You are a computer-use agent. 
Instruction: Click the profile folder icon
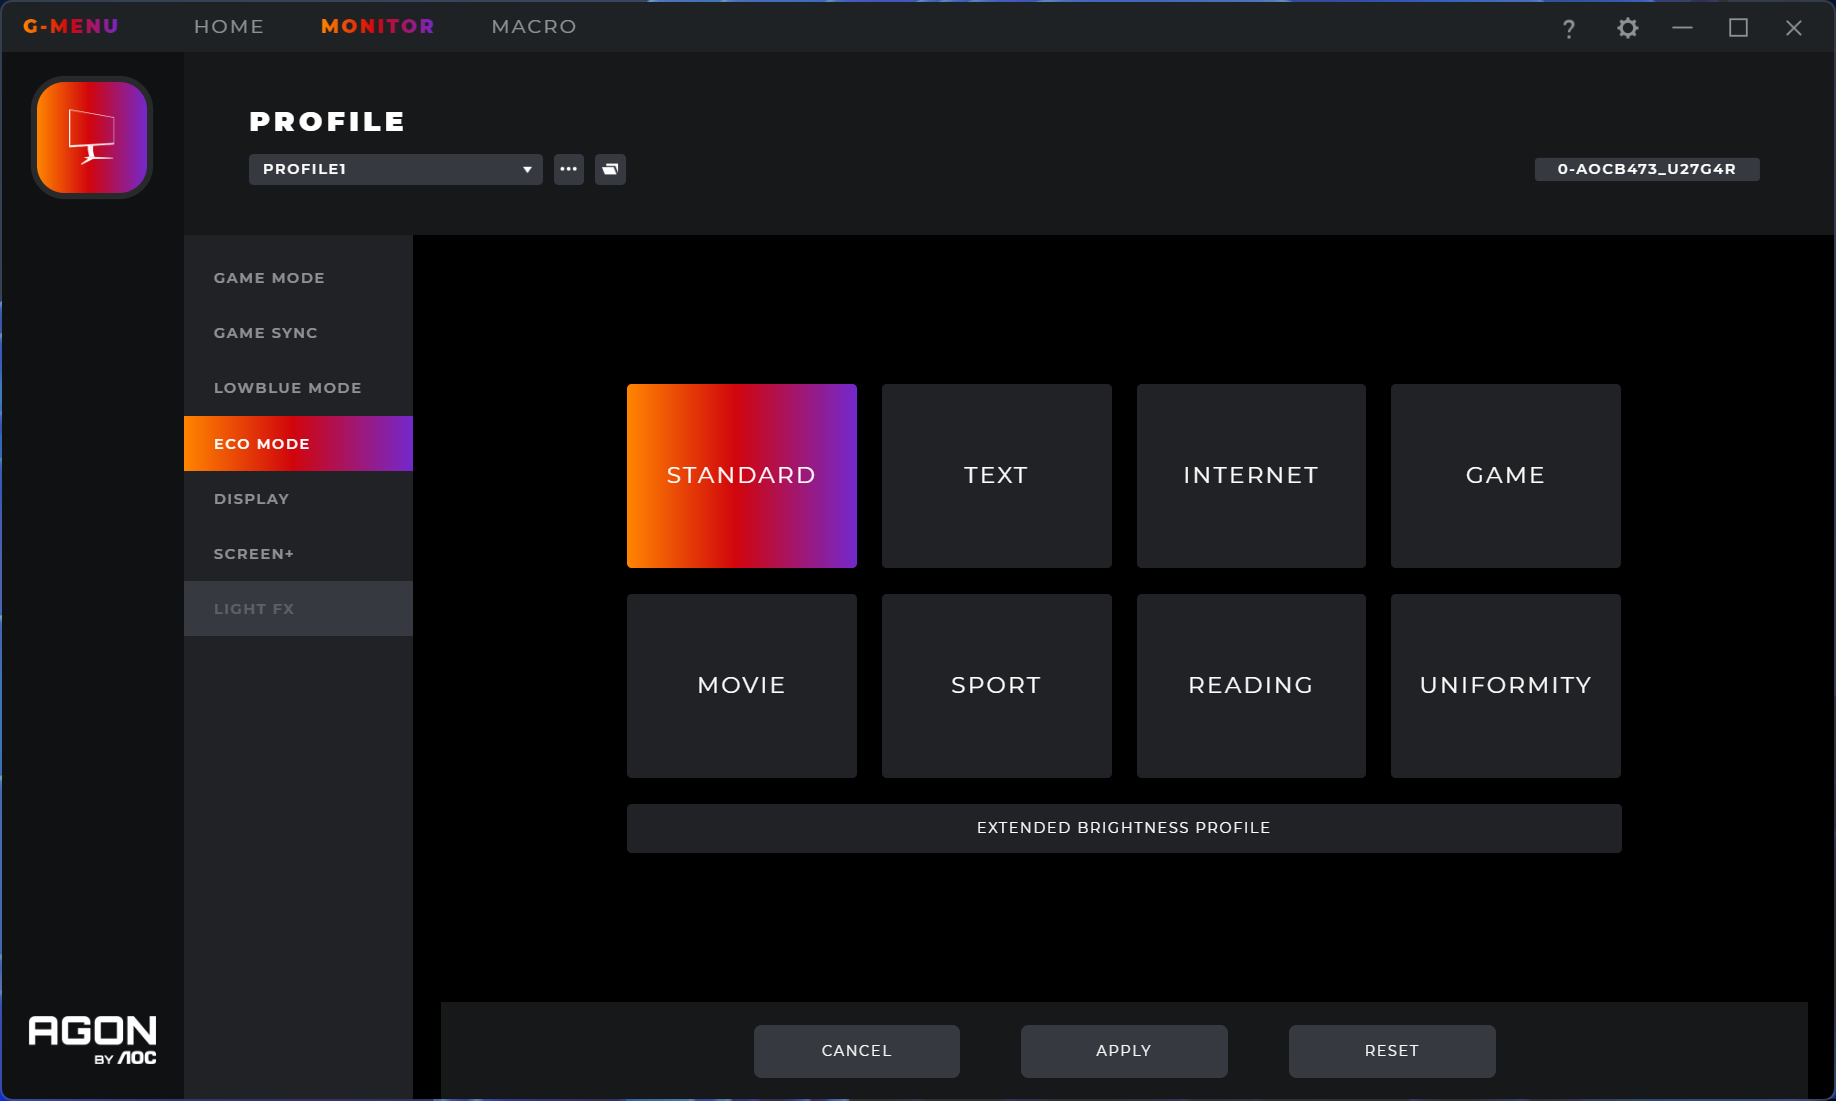click(x=610, y=169)
